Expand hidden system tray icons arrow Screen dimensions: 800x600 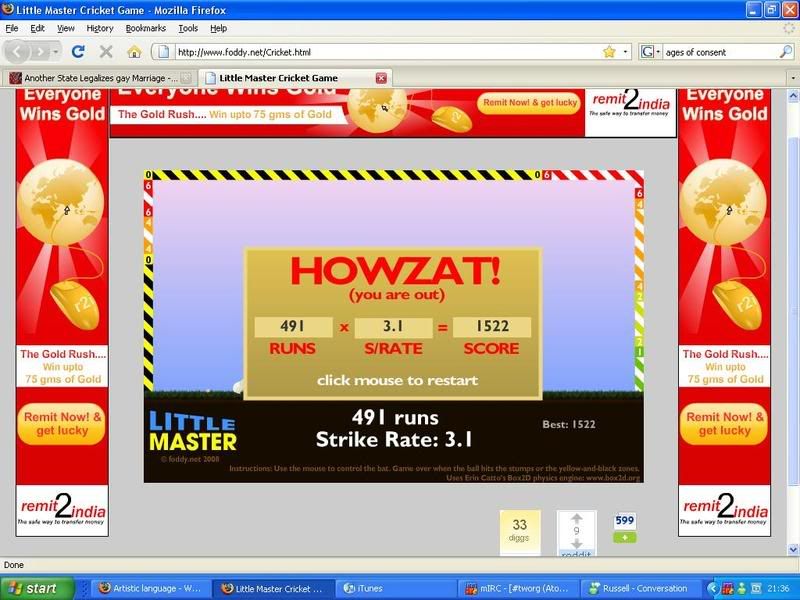713,588
